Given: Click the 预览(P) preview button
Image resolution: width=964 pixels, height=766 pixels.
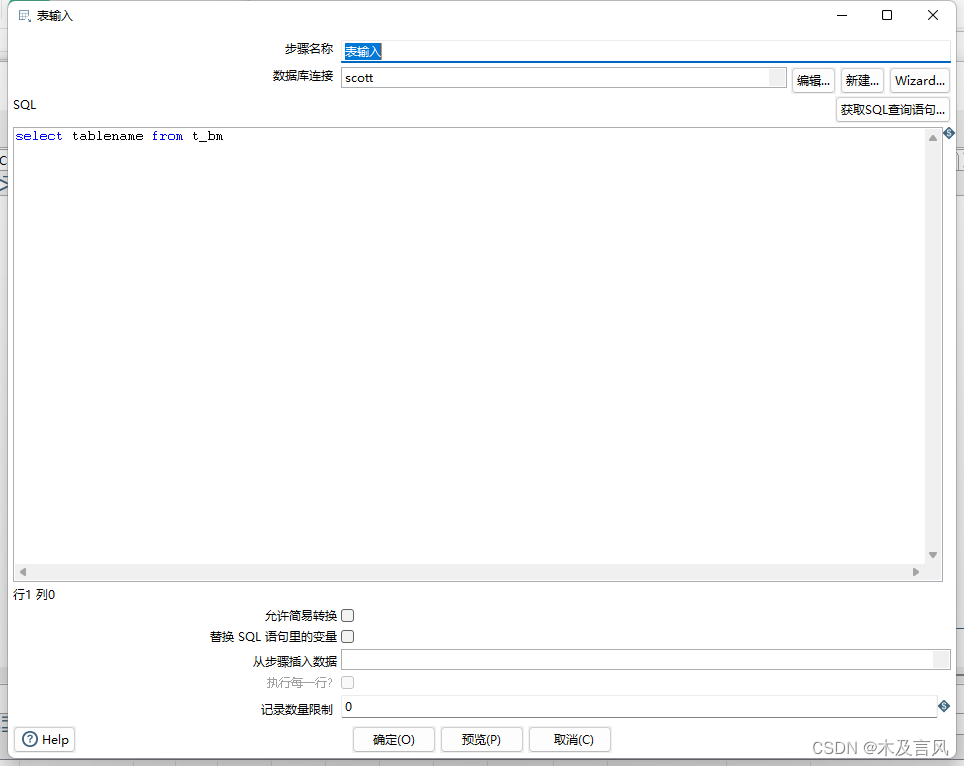Looking at the screenshot, I should click(481, 740).
